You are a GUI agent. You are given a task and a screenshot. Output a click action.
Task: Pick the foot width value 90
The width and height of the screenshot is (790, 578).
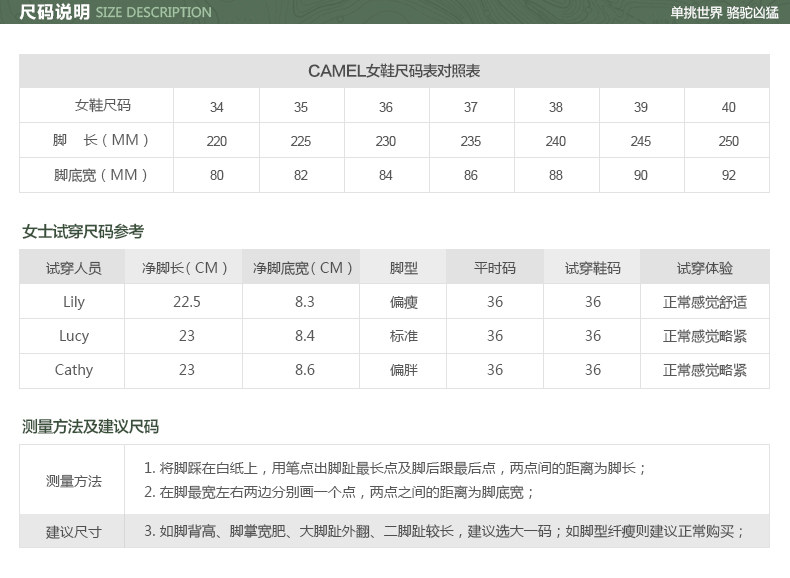(x=641, y=175)
